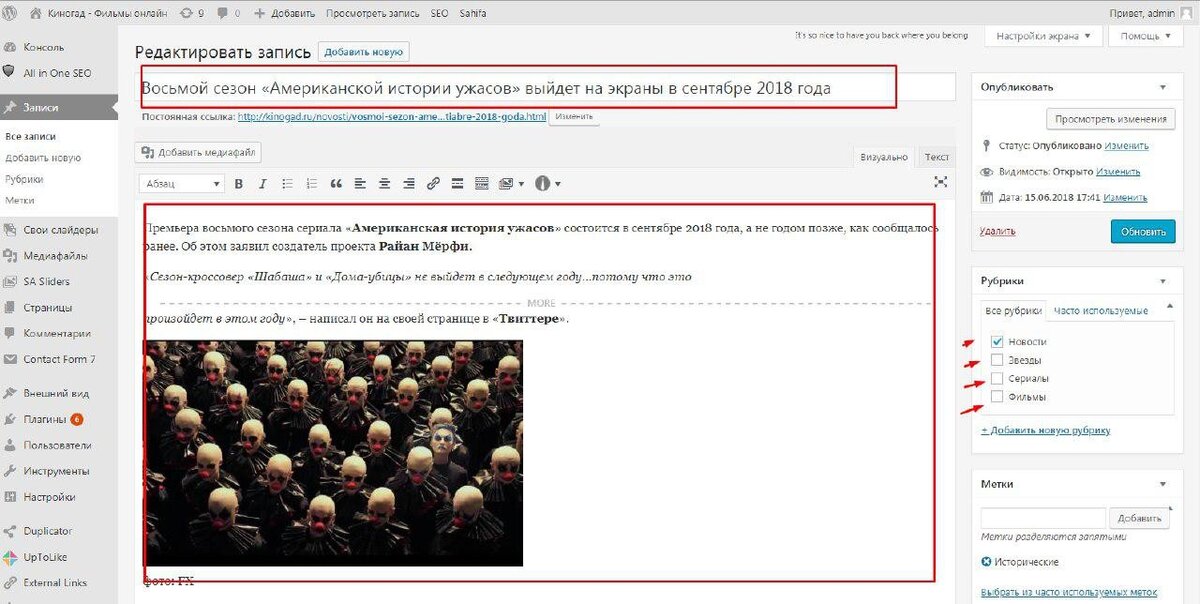Open External Links in sidebar
1200x604 pixels.
(55, 583)
